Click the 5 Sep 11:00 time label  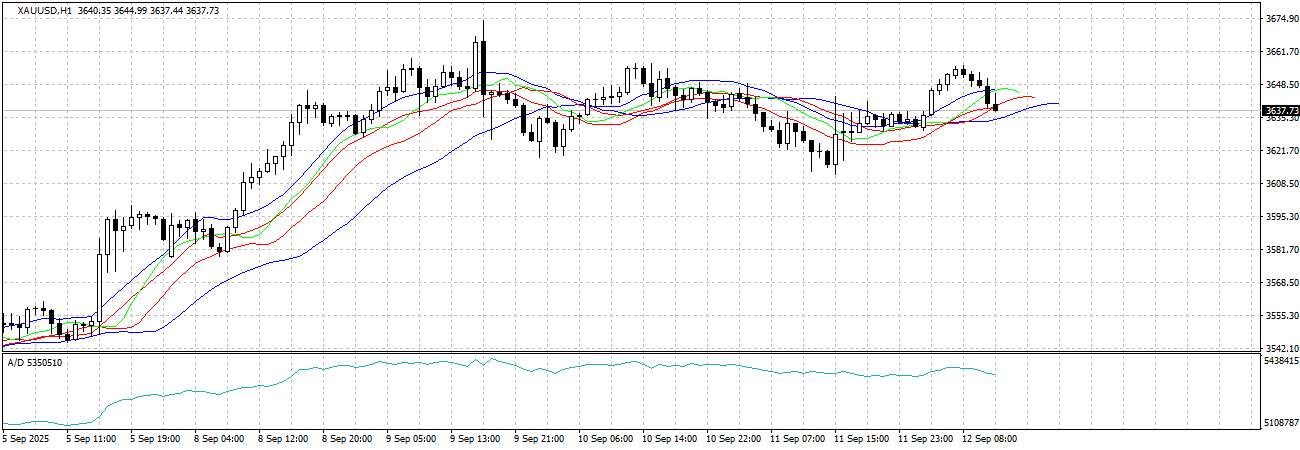tap(91, 439)
